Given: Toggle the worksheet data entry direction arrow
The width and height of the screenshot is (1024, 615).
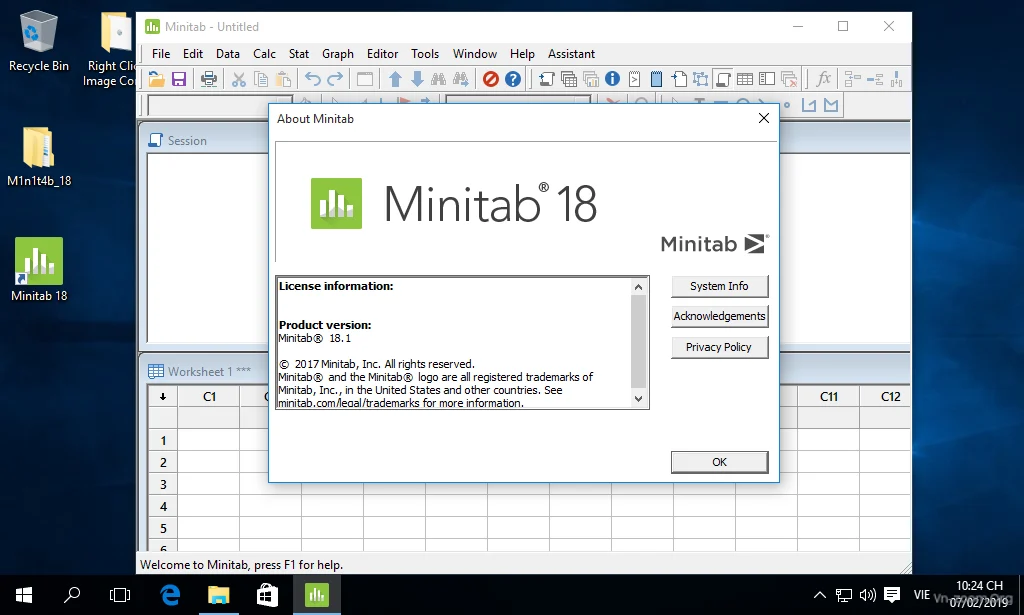Looking at the screenshot, I should click(162, 396).
